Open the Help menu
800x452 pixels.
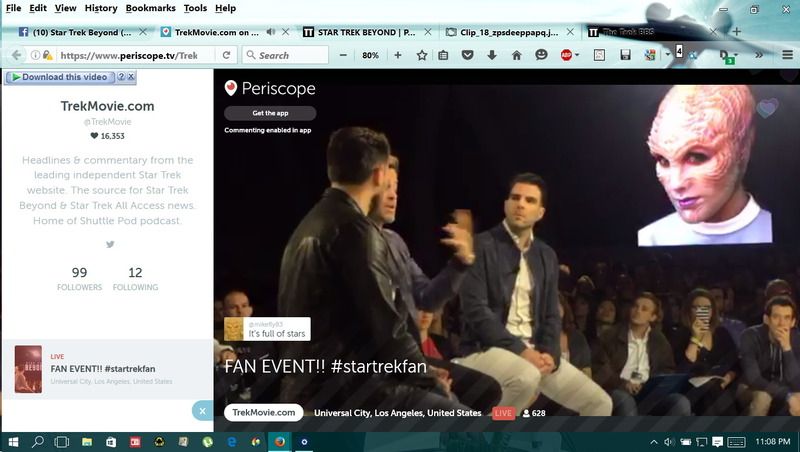(x=225, y=8)
